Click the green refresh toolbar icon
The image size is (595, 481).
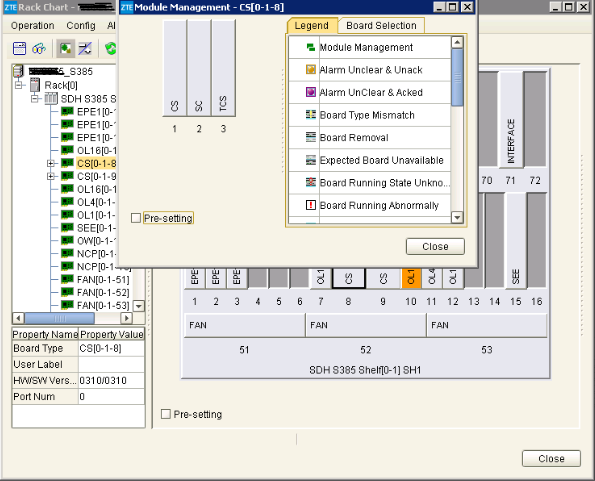coord(111,49)
